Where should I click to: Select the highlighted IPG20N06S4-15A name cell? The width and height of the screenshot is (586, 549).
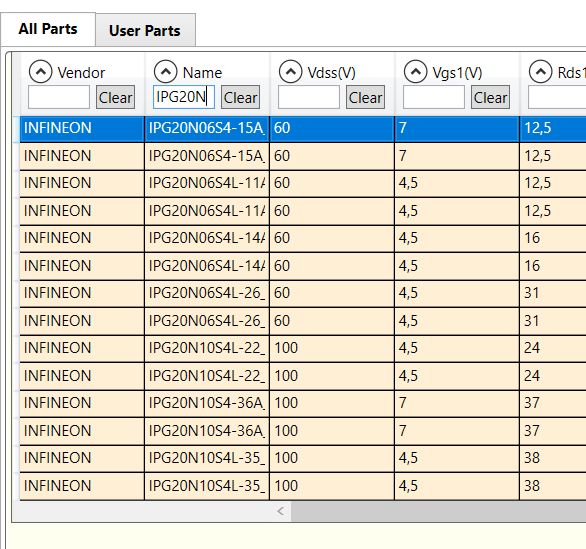coord(207,129)
